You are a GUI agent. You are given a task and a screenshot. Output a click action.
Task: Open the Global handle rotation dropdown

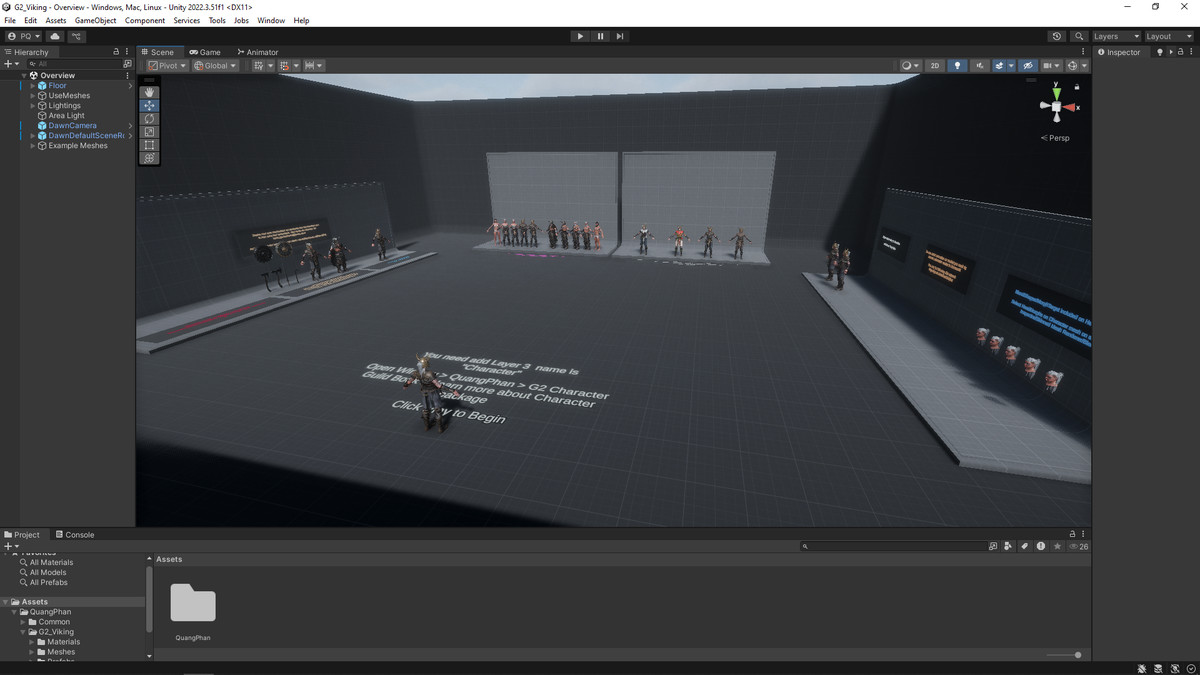215,66
